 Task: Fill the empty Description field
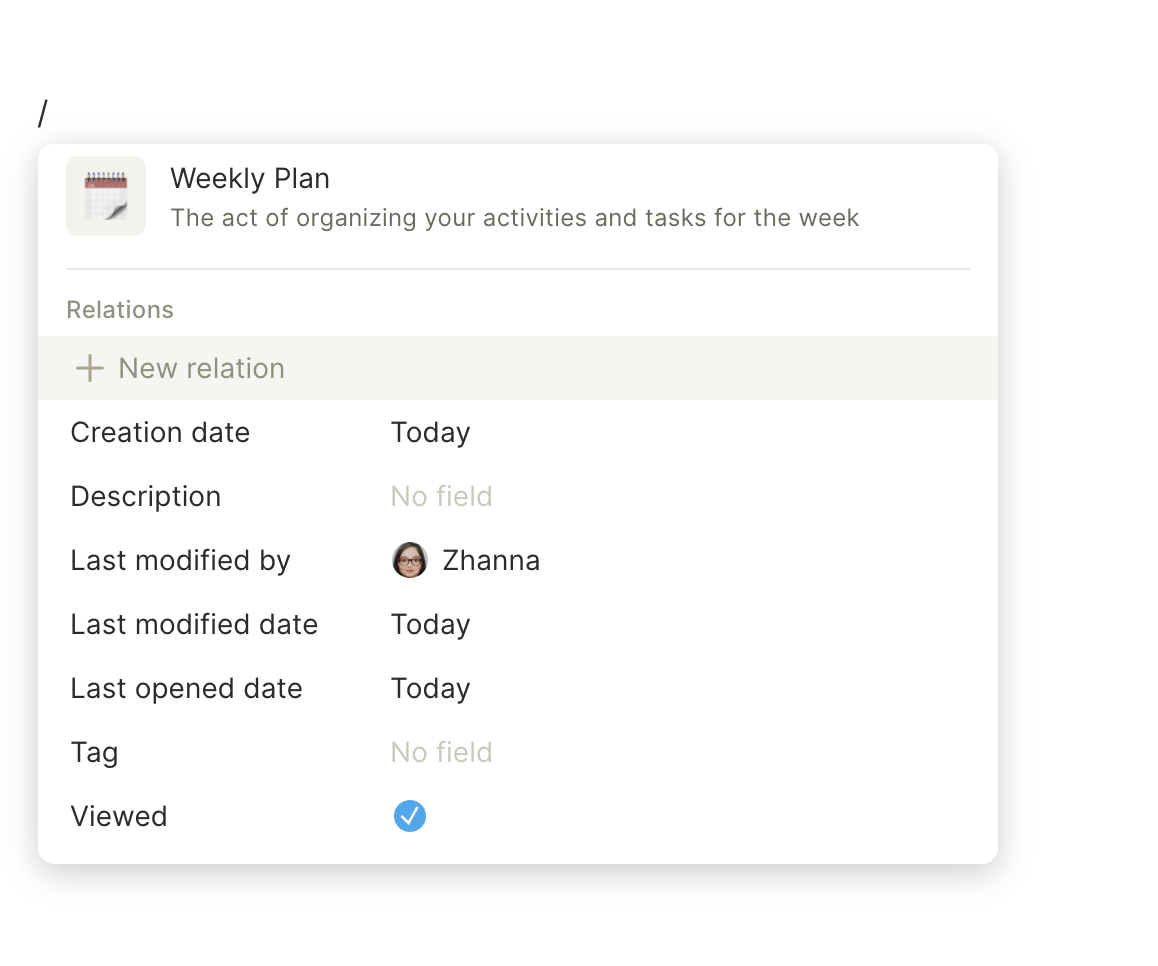(441, 496)
